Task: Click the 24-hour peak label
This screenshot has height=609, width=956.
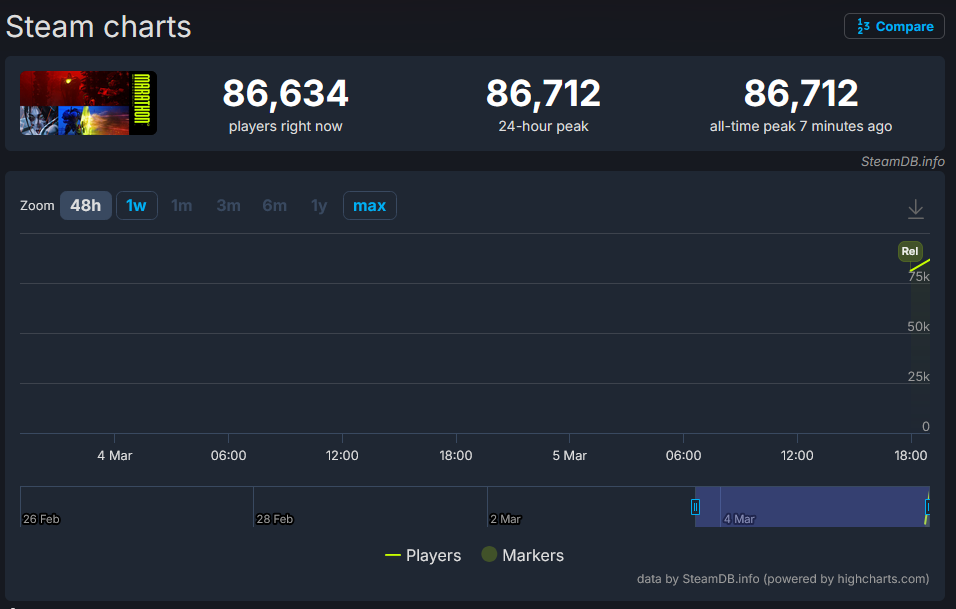Action: coord(543,126)
